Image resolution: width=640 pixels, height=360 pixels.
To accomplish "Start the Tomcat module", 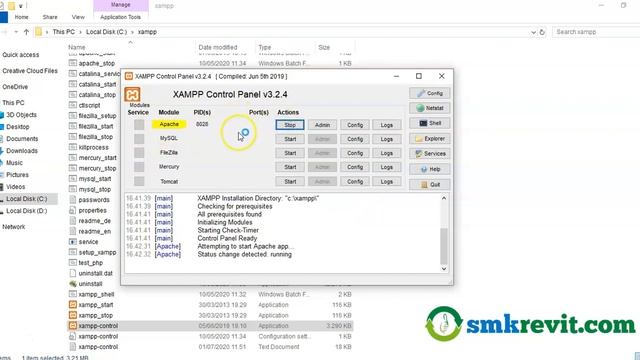I will point(290,181).
